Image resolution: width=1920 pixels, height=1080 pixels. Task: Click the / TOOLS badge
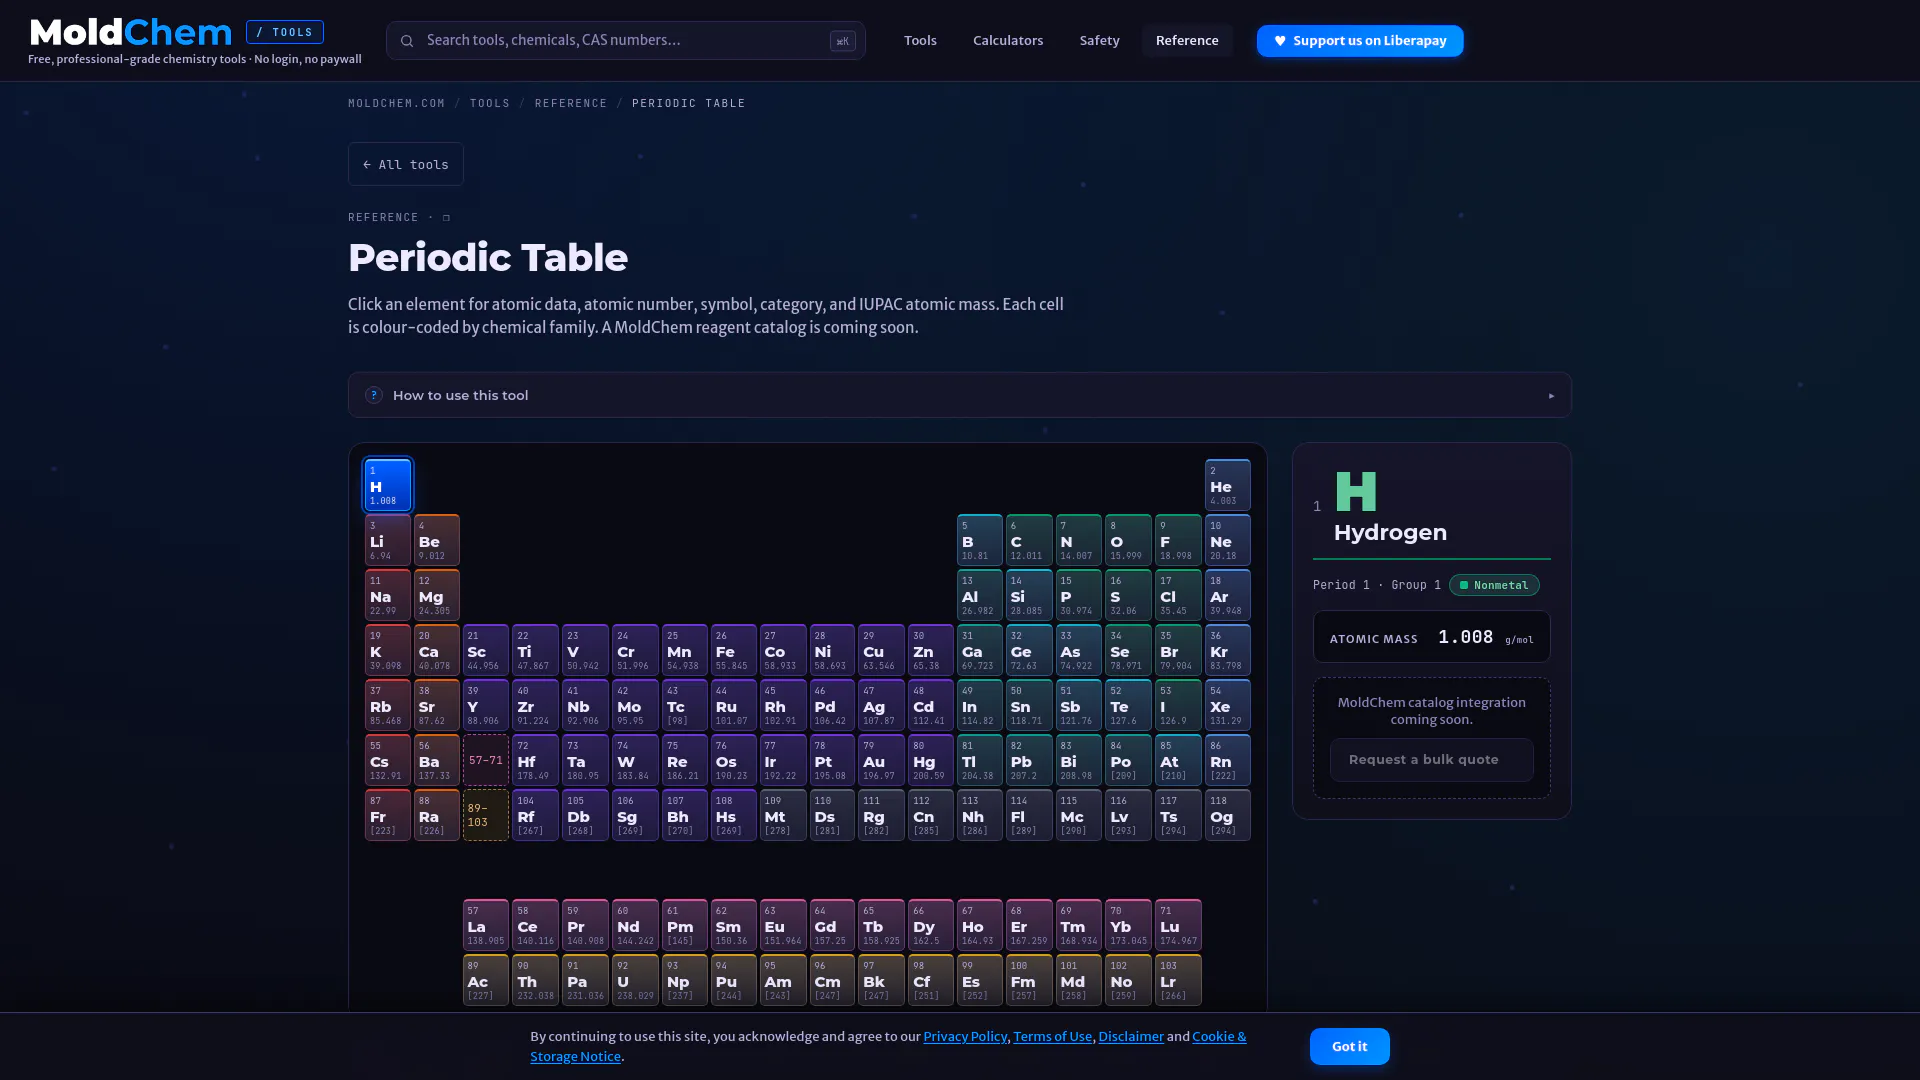pyautogui.click(x=285, y=32)
